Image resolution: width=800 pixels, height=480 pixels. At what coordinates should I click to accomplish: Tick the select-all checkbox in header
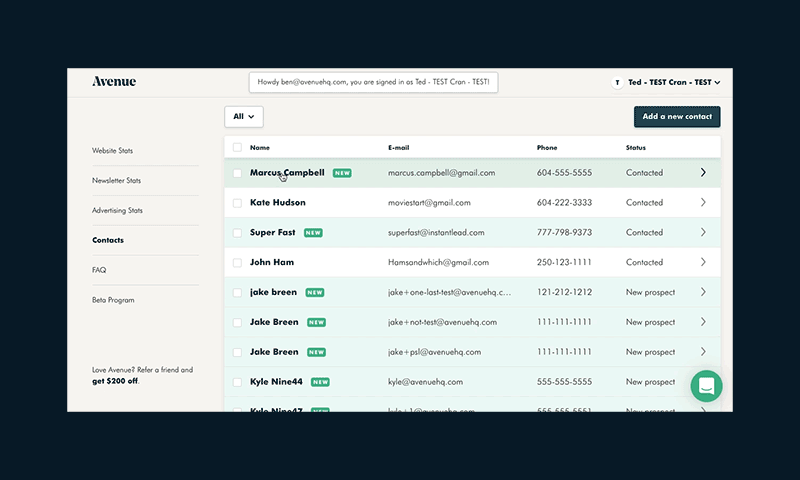click(x=237, y=147)
